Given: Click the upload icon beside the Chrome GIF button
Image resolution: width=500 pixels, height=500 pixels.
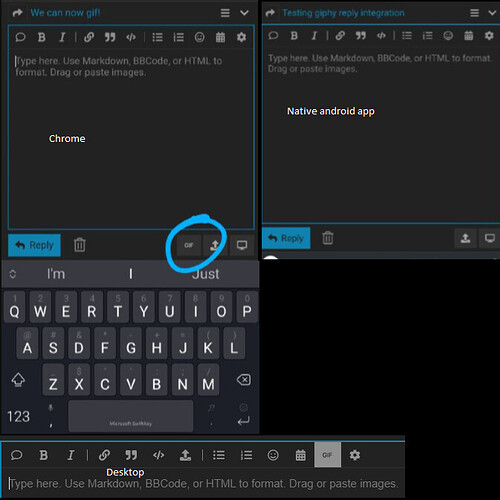Looking at the screenshot, I should (215, 245).
